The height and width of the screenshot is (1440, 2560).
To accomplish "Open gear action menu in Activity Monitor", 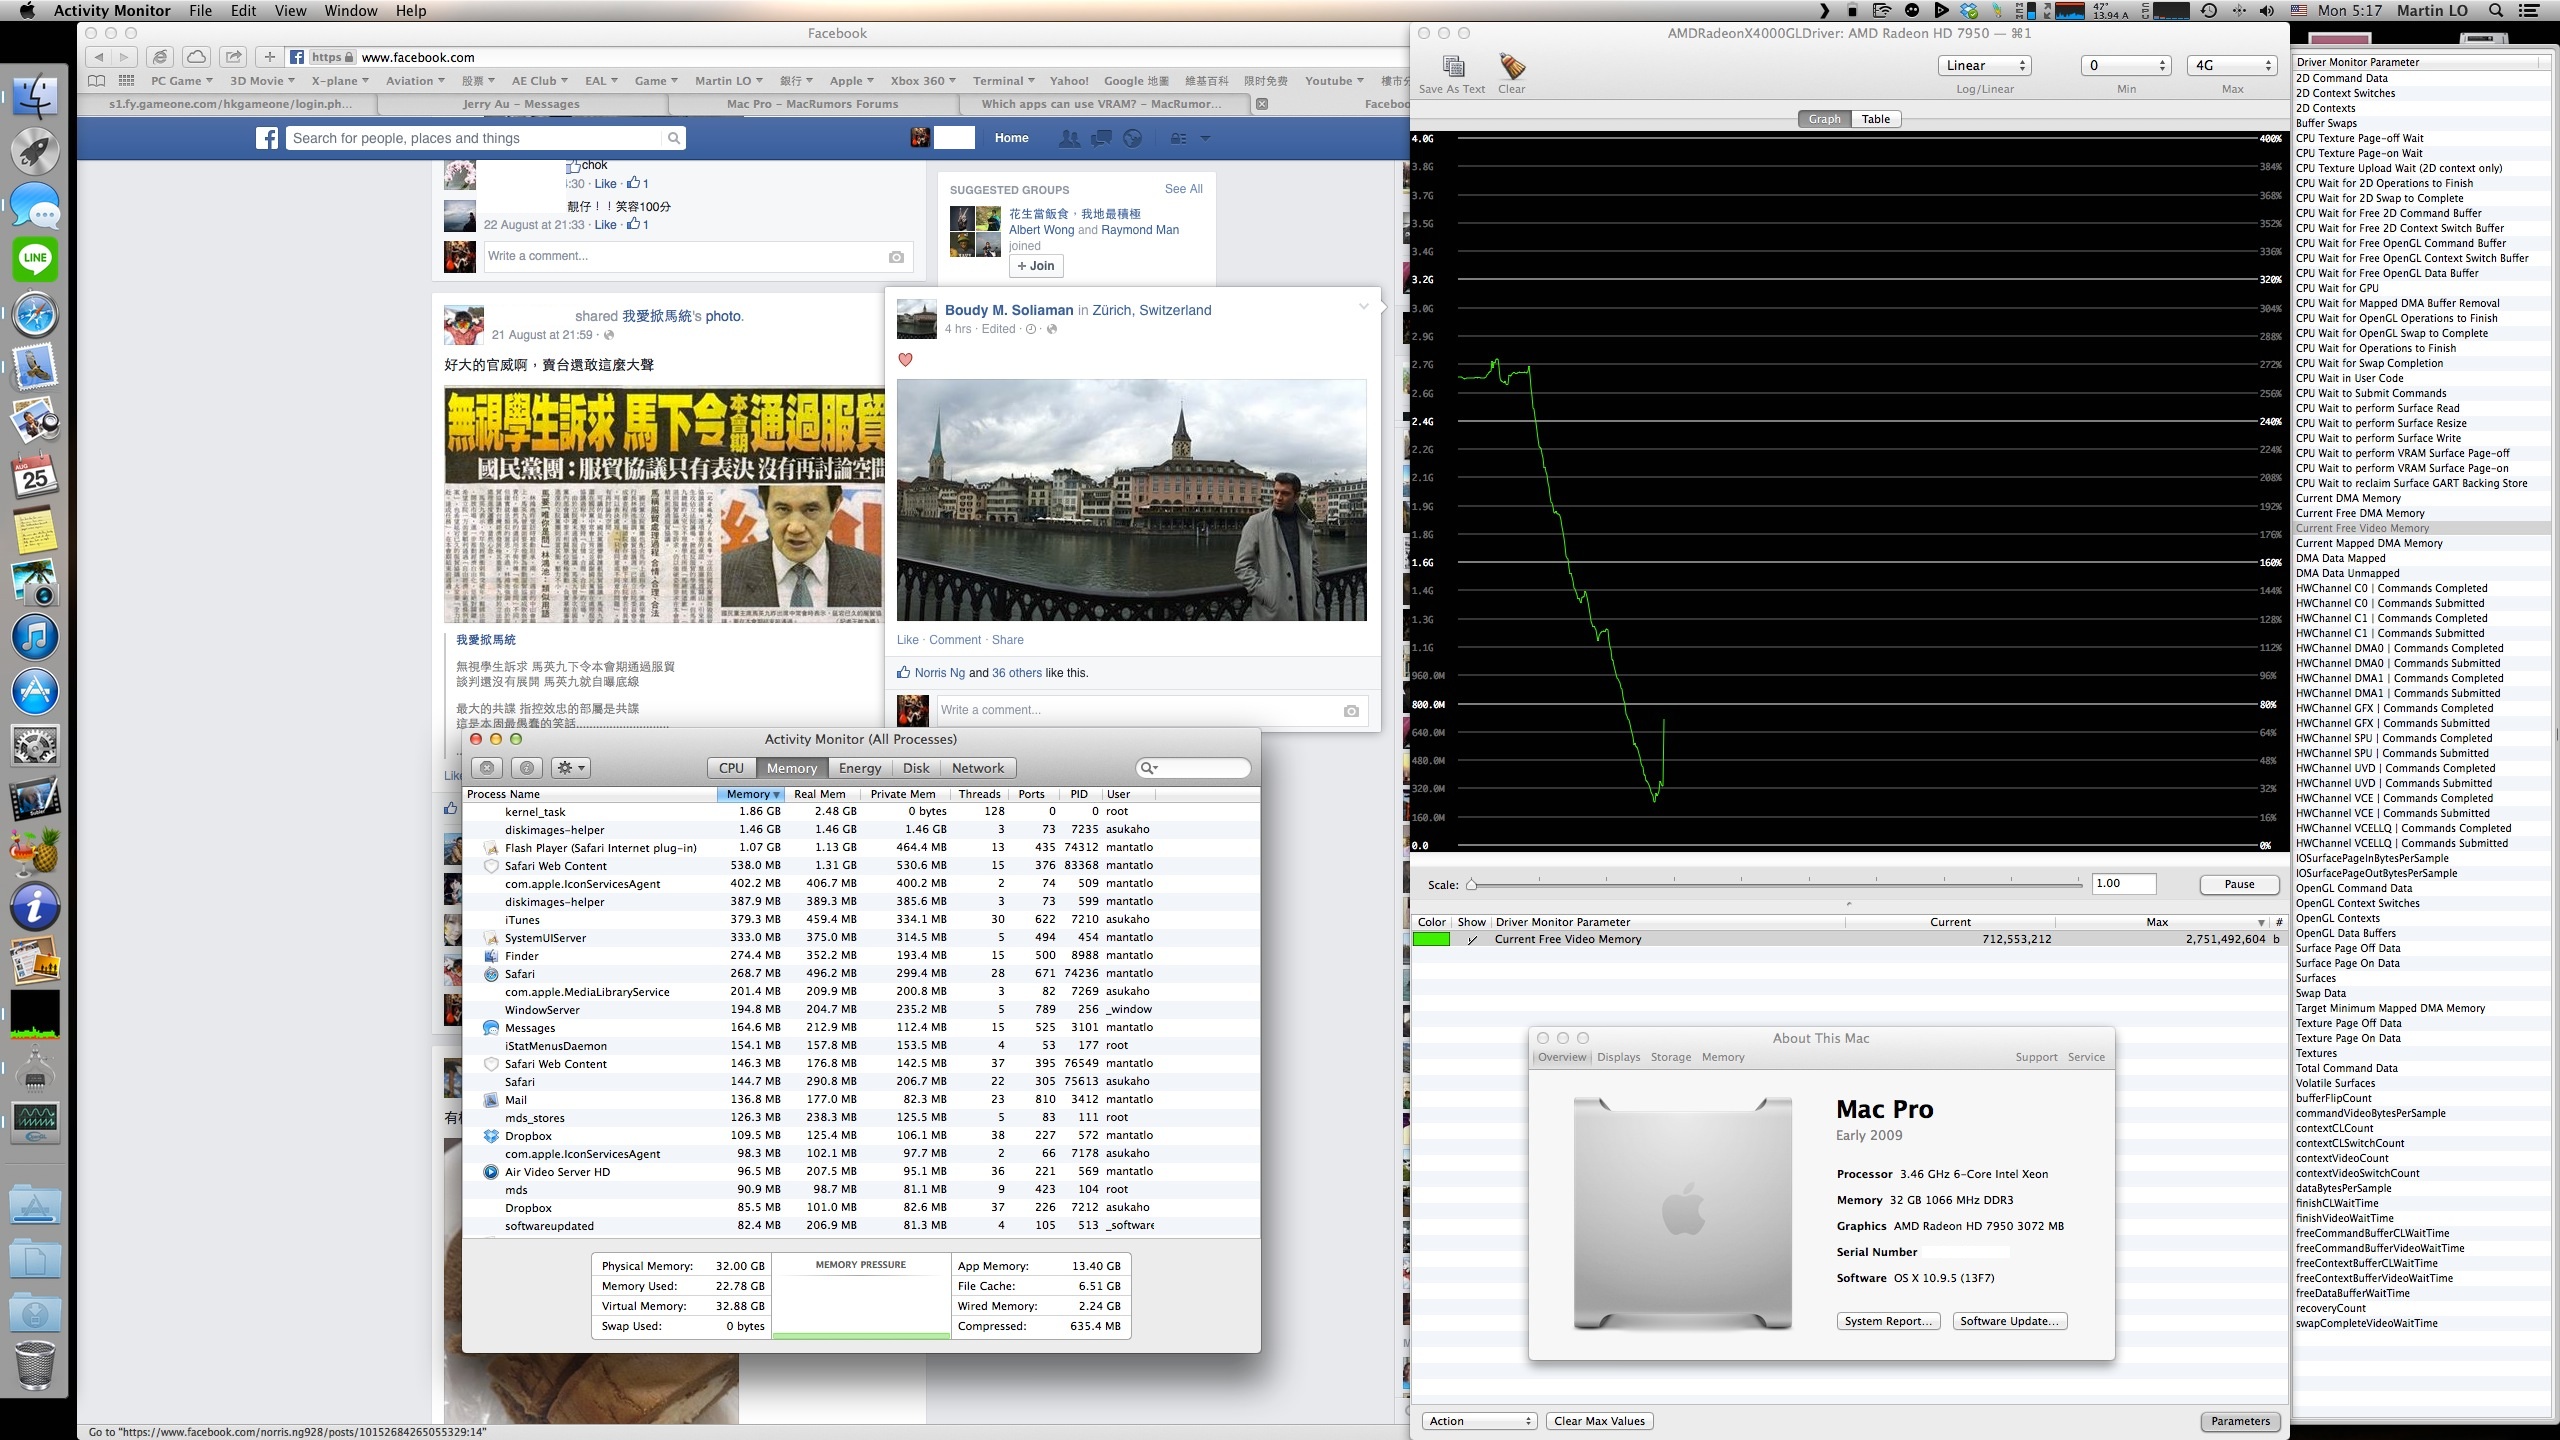I will (x=571, y=768).
